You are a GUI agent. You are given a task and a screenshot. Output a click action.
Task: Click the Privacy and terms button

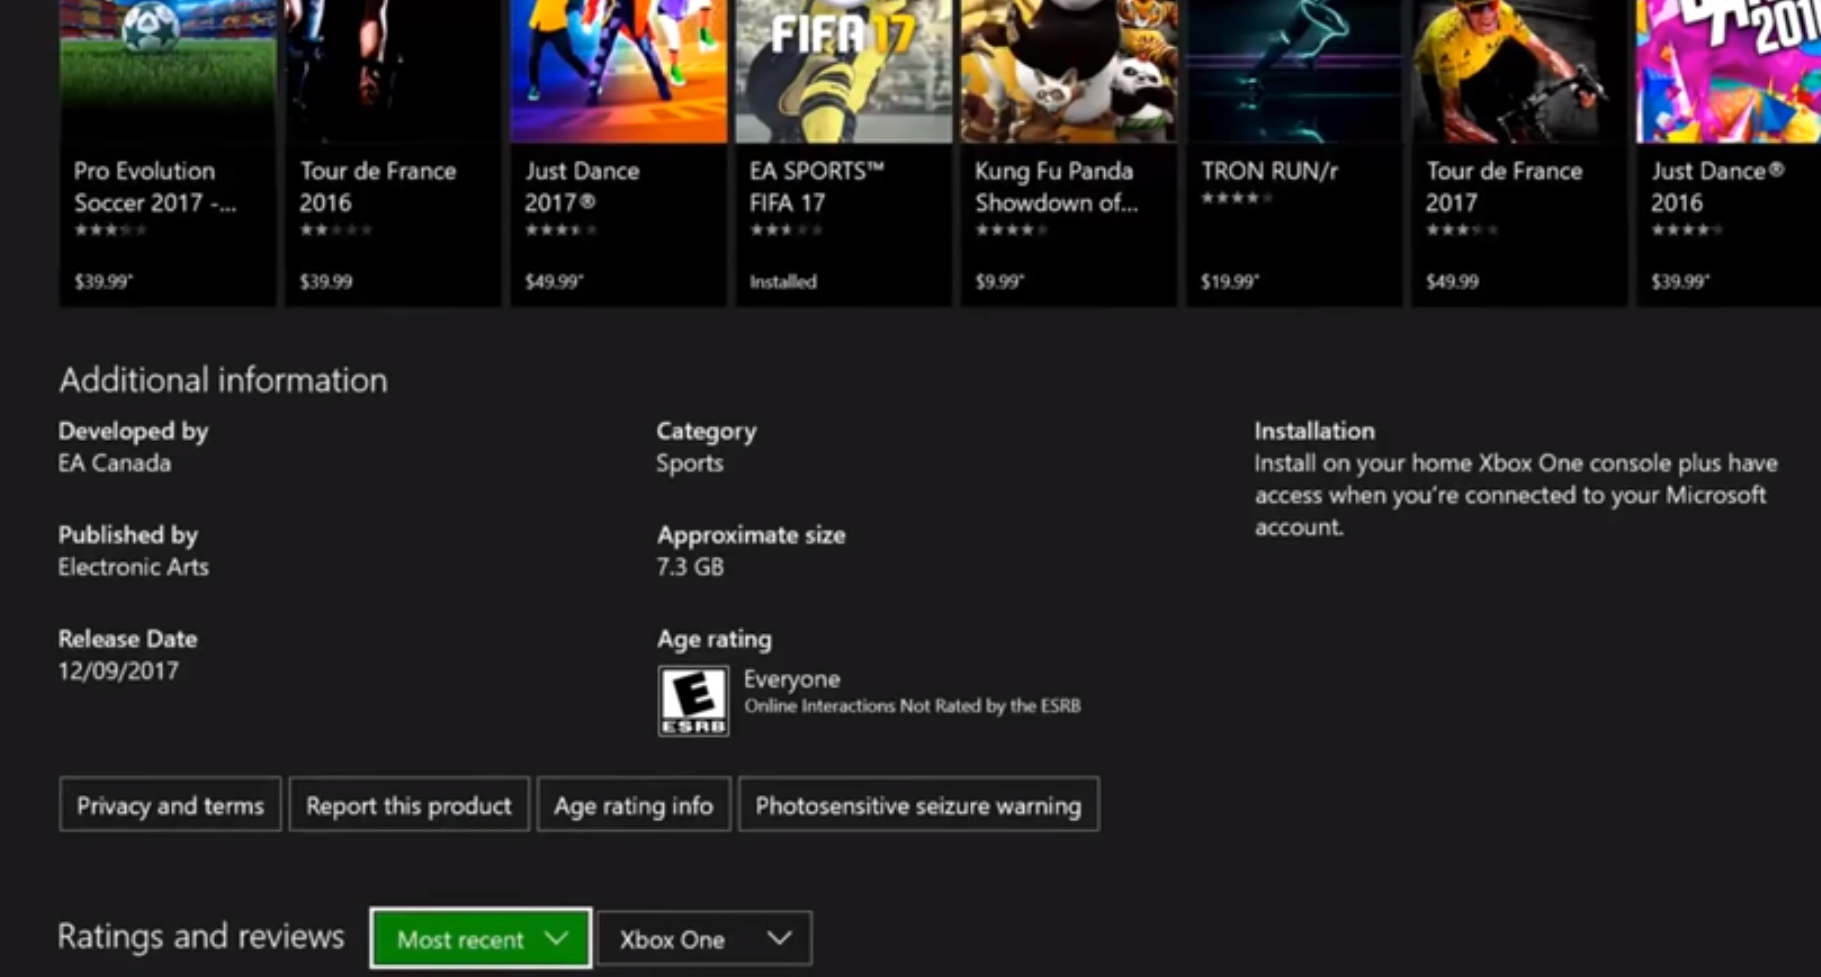click(170, 805)
